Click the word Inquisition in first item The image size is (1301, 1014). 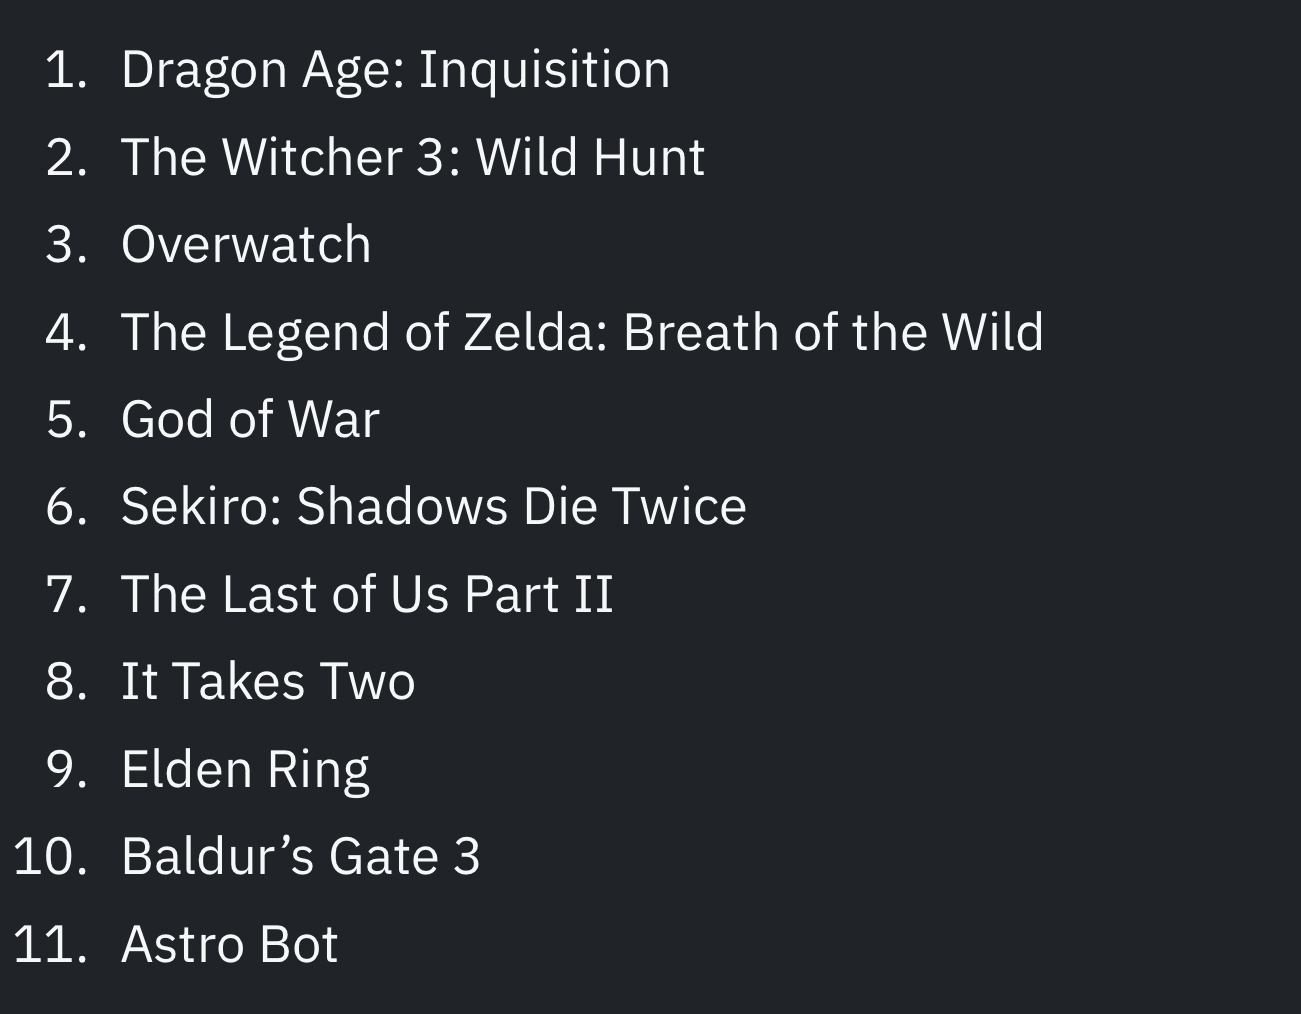(544, 71)
